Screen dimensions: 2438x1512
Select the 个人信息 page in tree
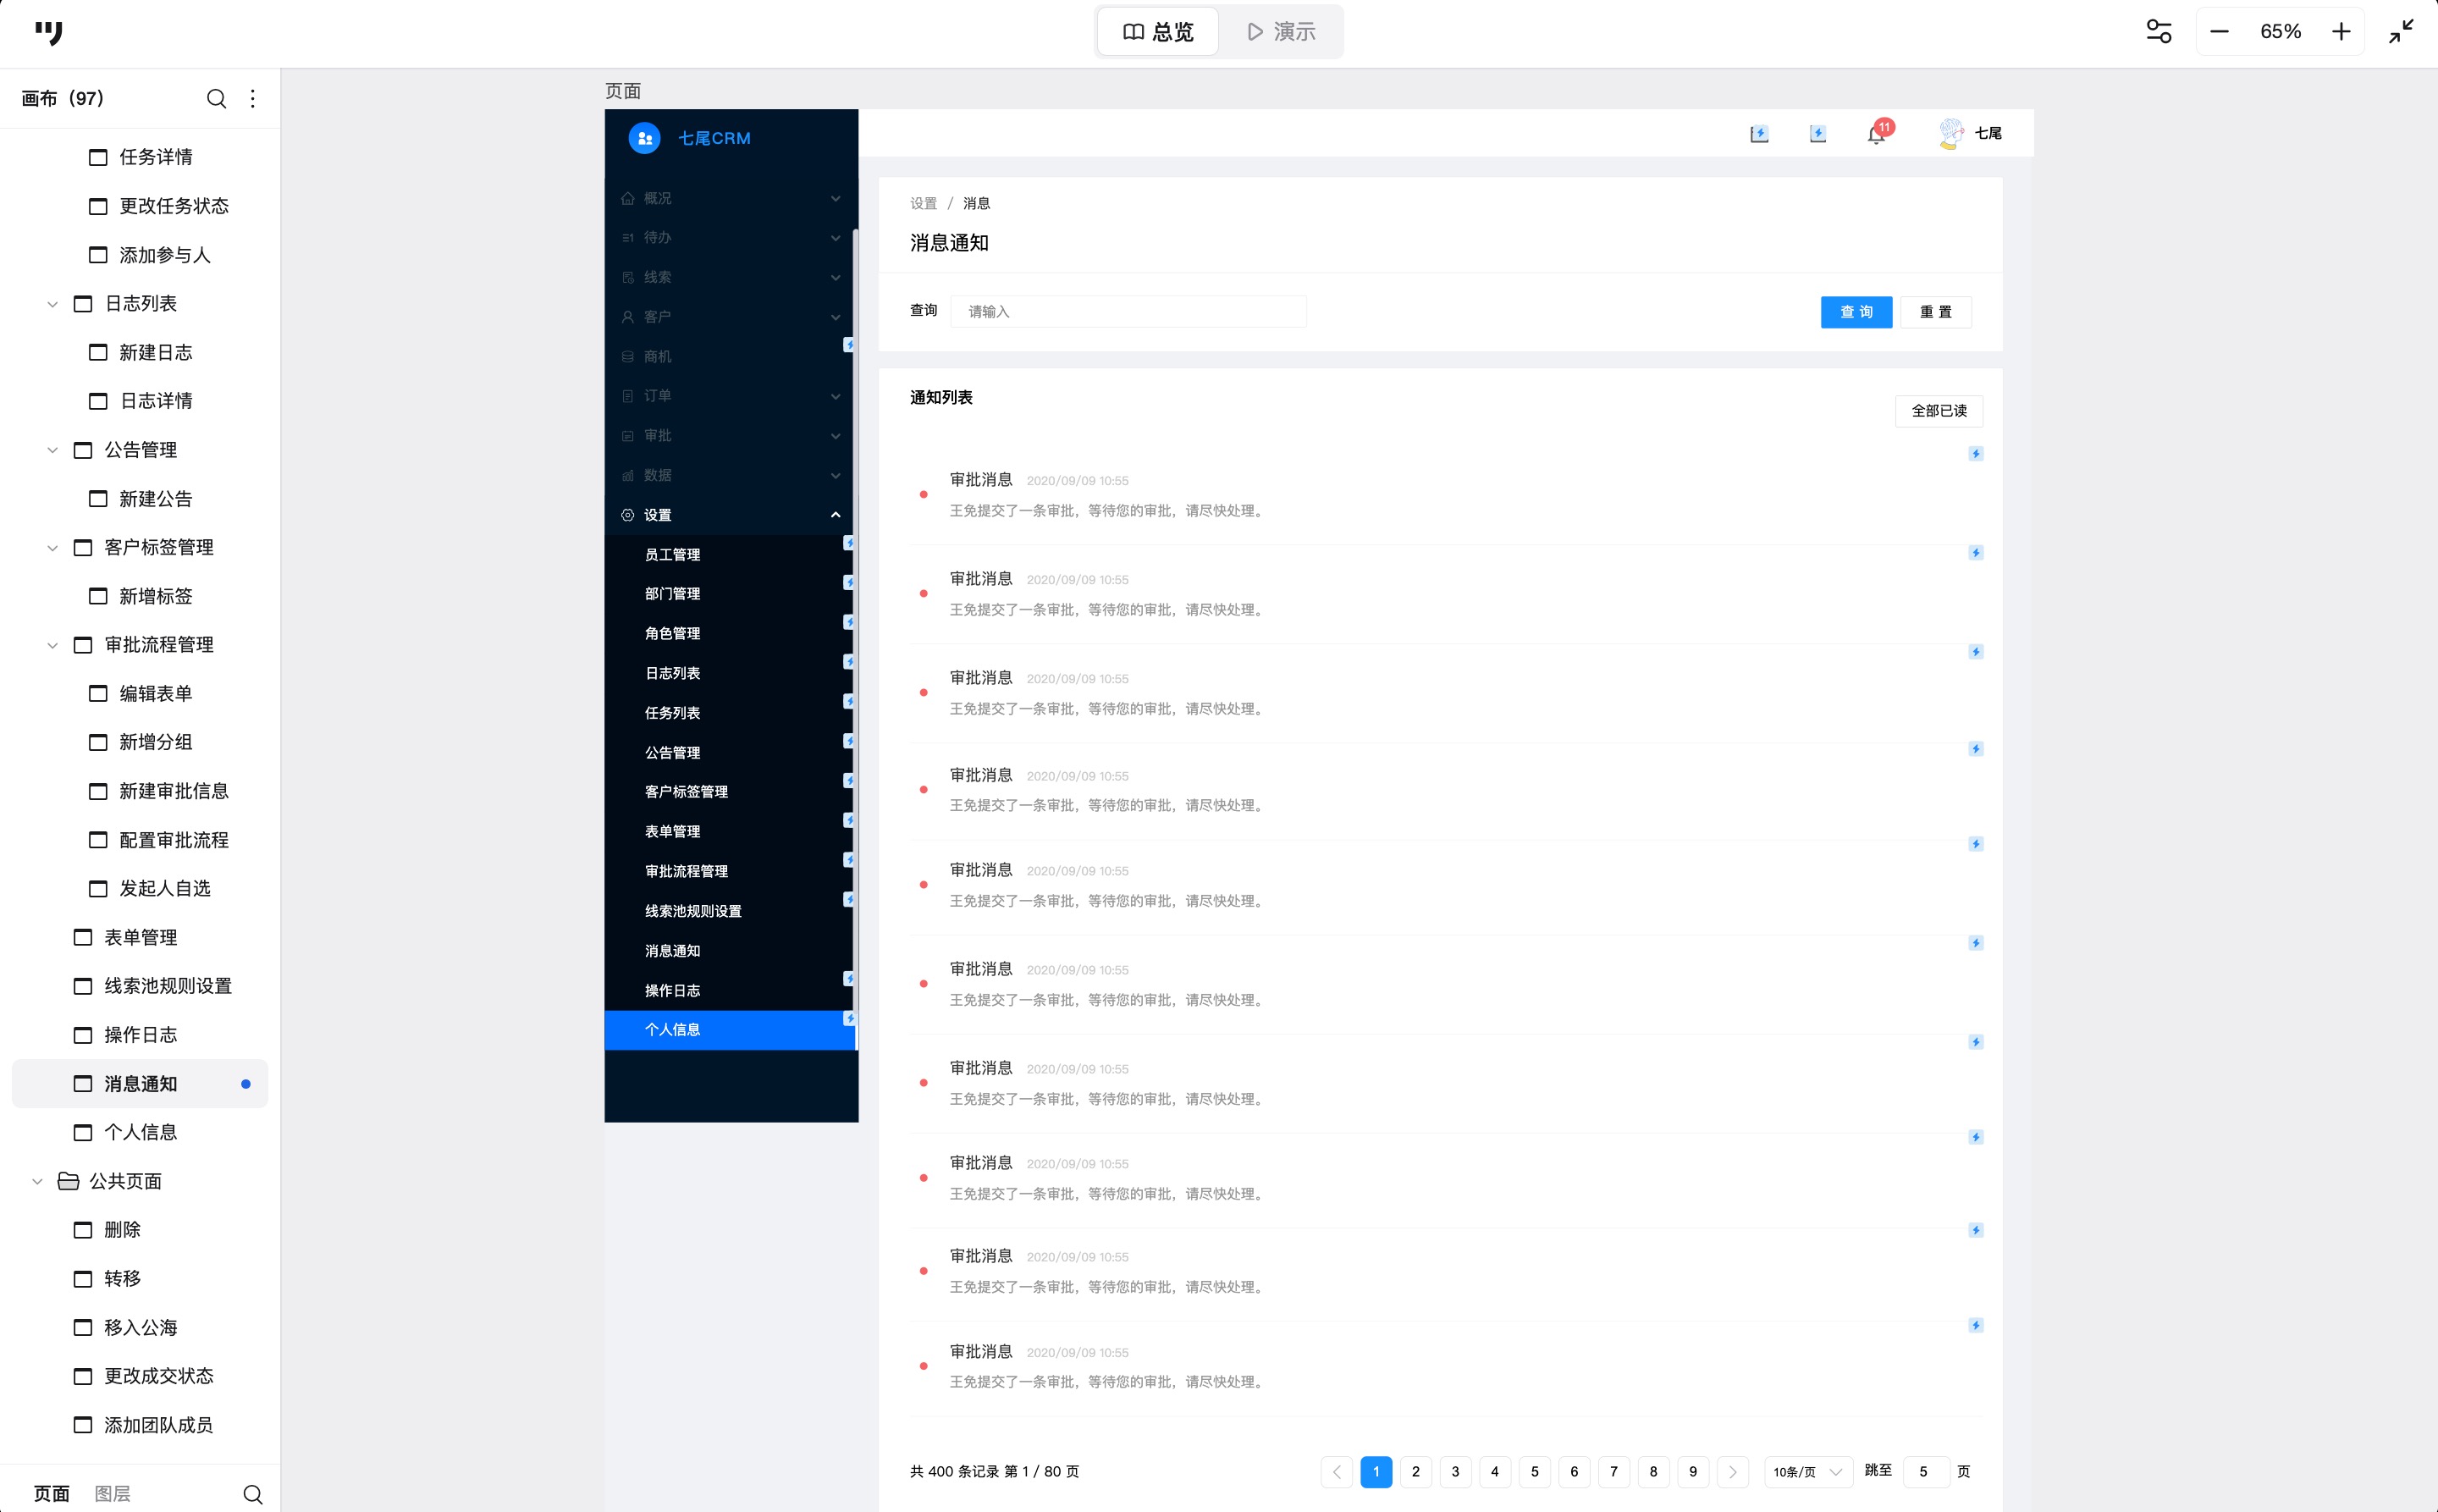point(140,1132)
